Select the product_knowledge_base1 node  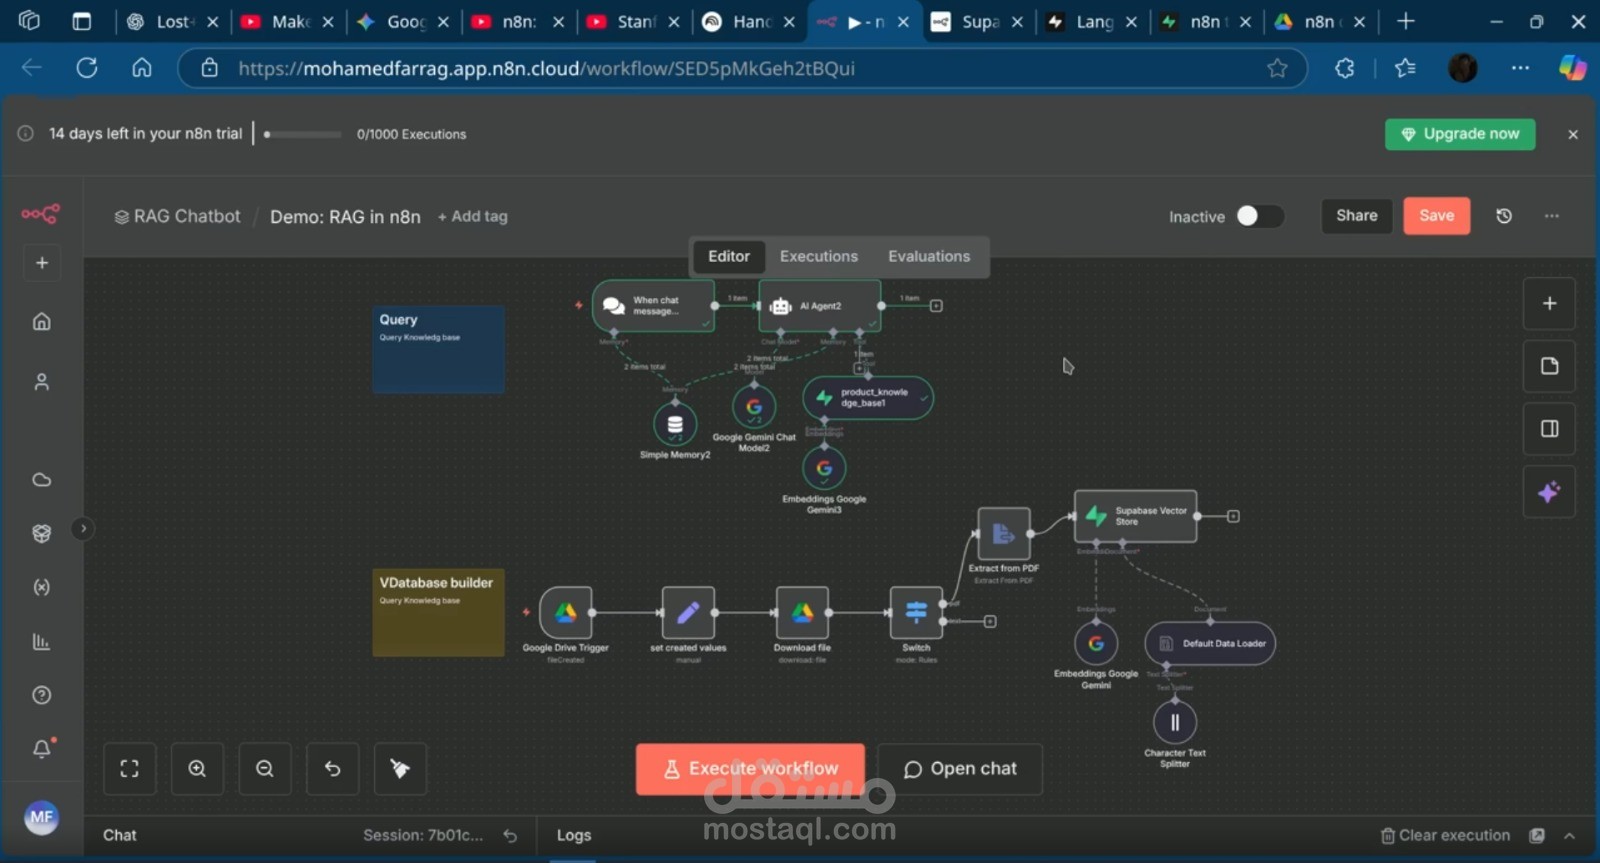[868, 398]
